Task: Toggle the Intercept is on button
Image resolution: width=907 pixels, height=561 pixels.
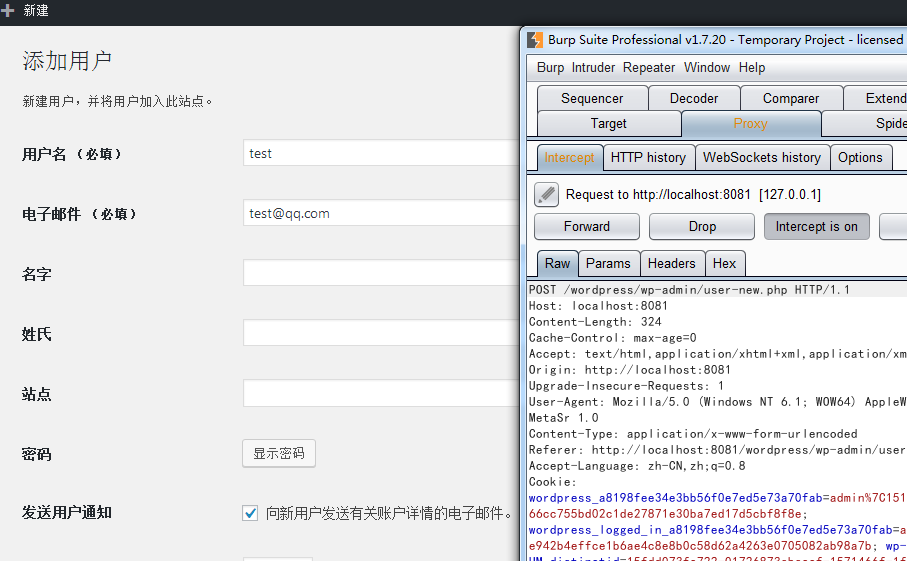Action: (816, 227)
